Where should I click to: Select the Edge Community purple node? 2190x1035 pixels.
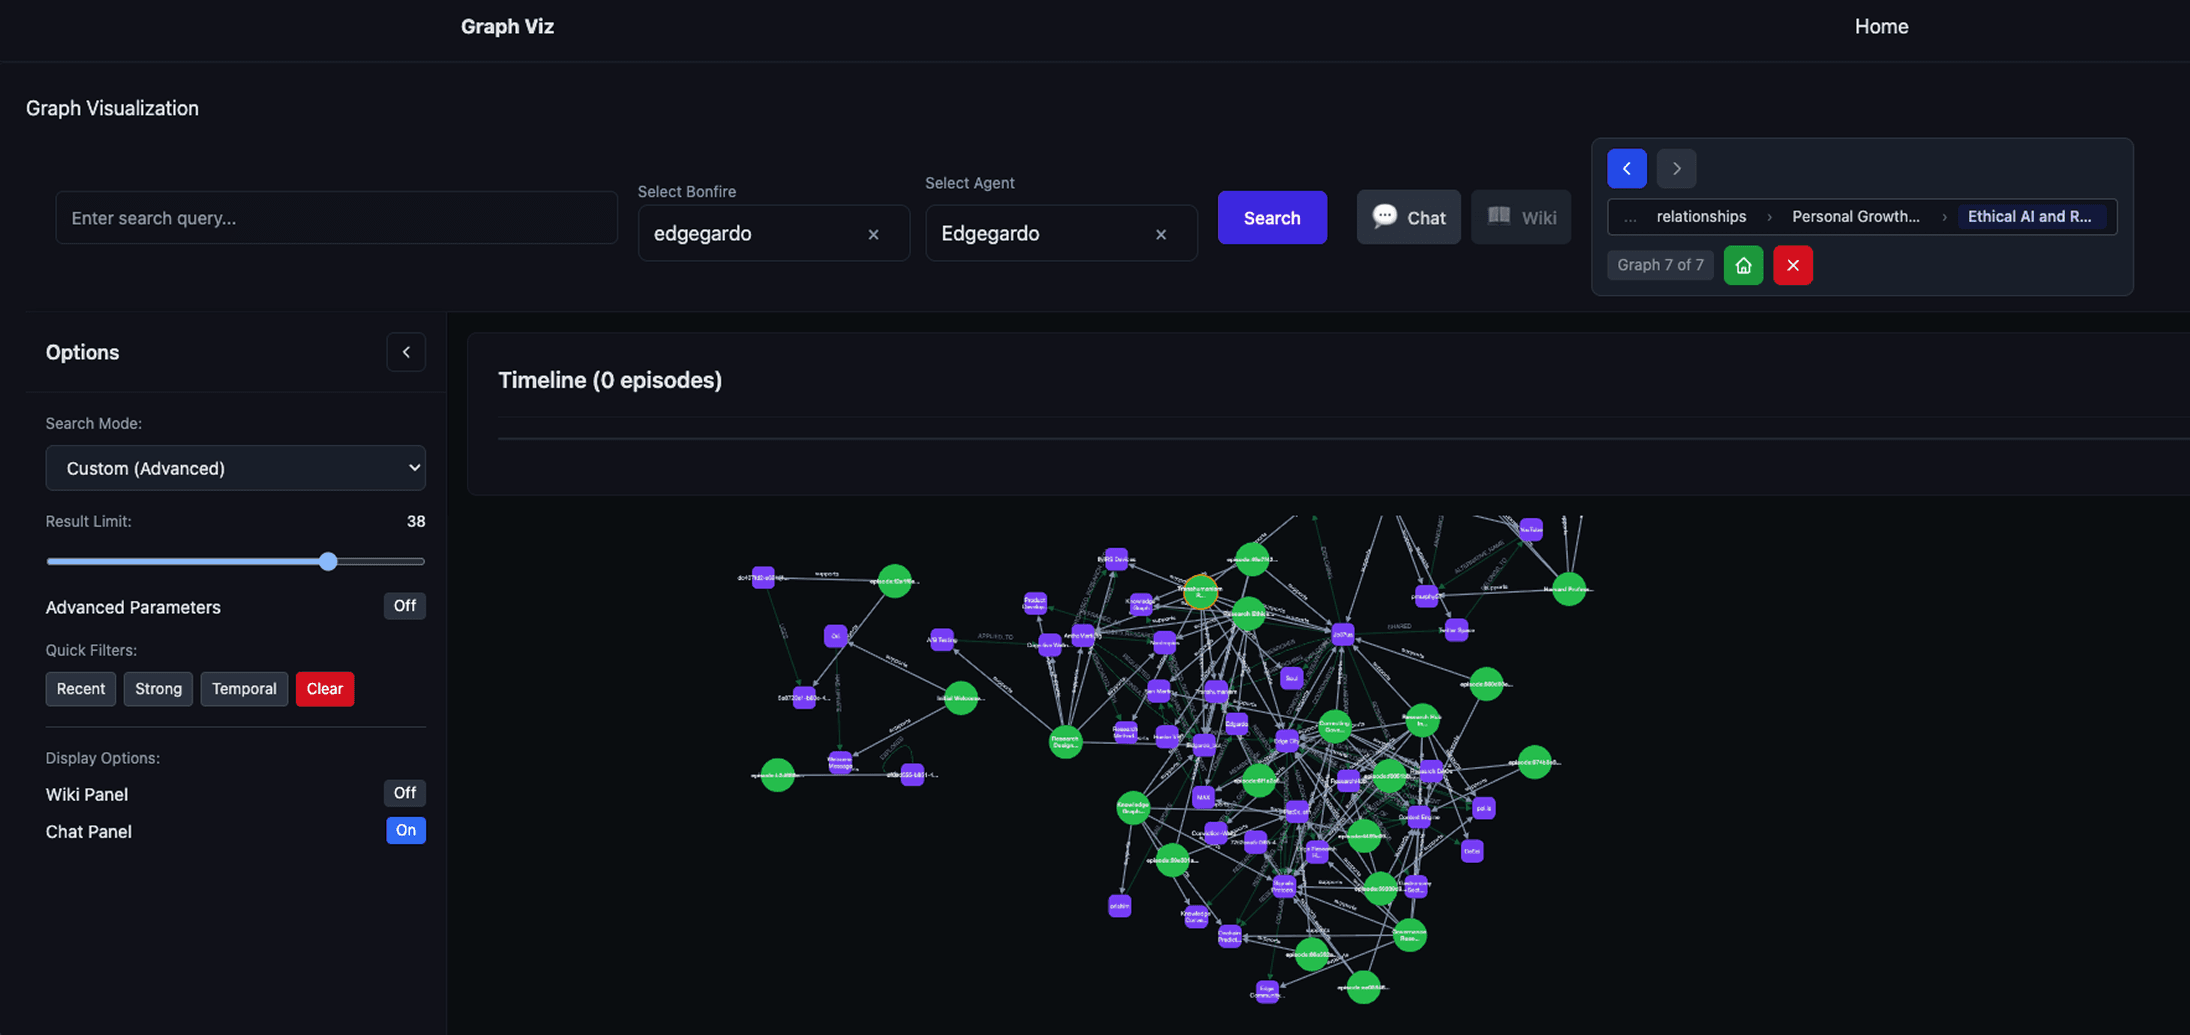coord(1266,991)
